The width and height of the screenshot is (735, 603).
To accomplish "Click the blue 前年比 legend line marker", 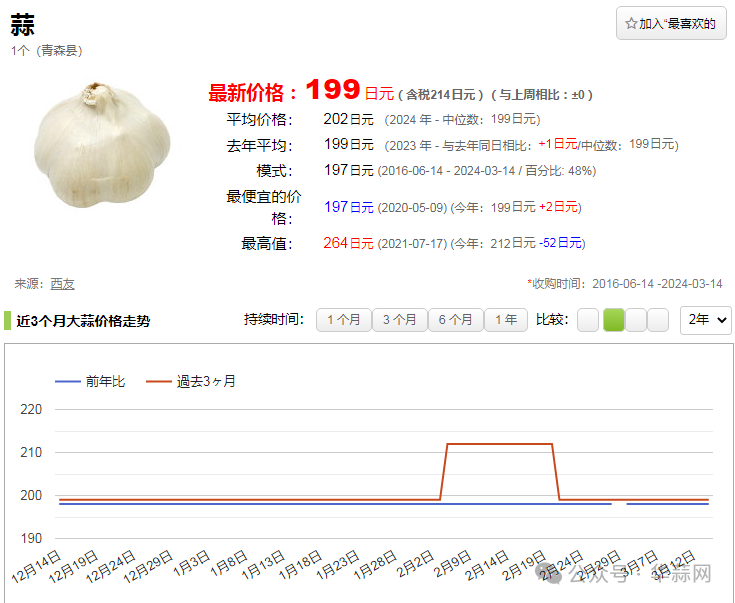I will 68,381.
